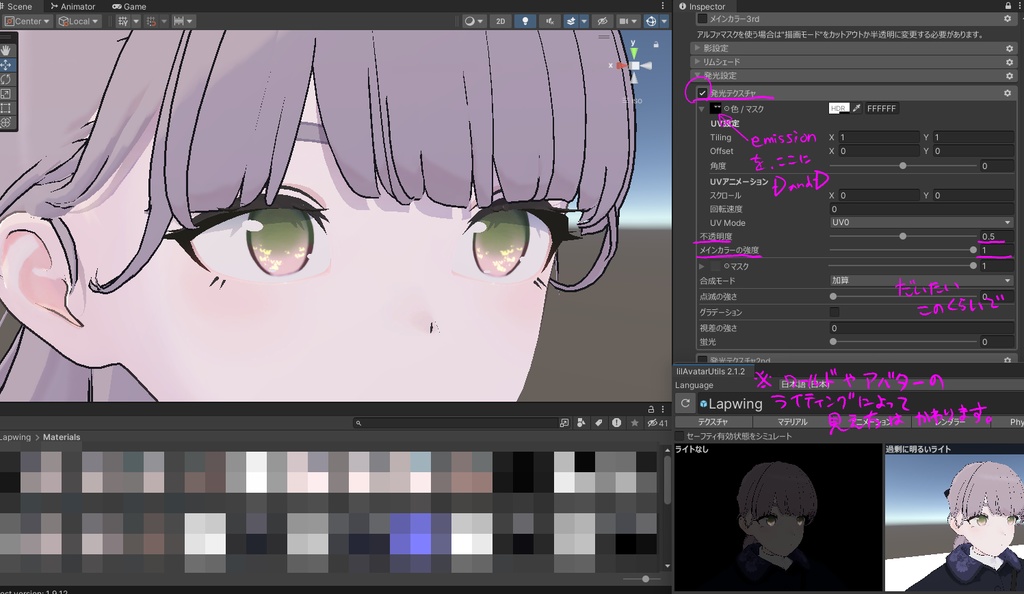
Task: Click the Project search field
Action: click(x=455, y=423)
